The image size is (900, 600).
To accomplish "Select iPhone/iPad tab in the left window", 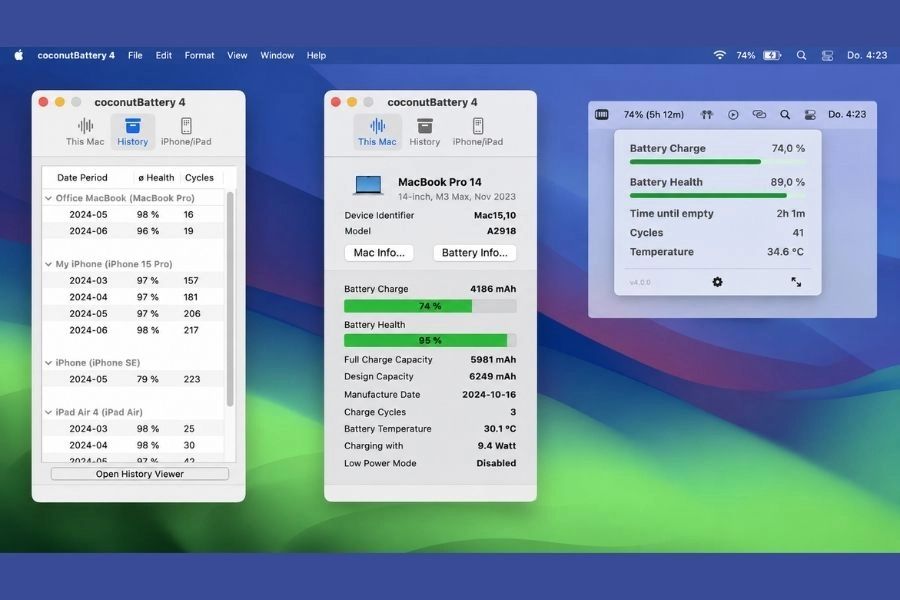I will pos(186,131).
